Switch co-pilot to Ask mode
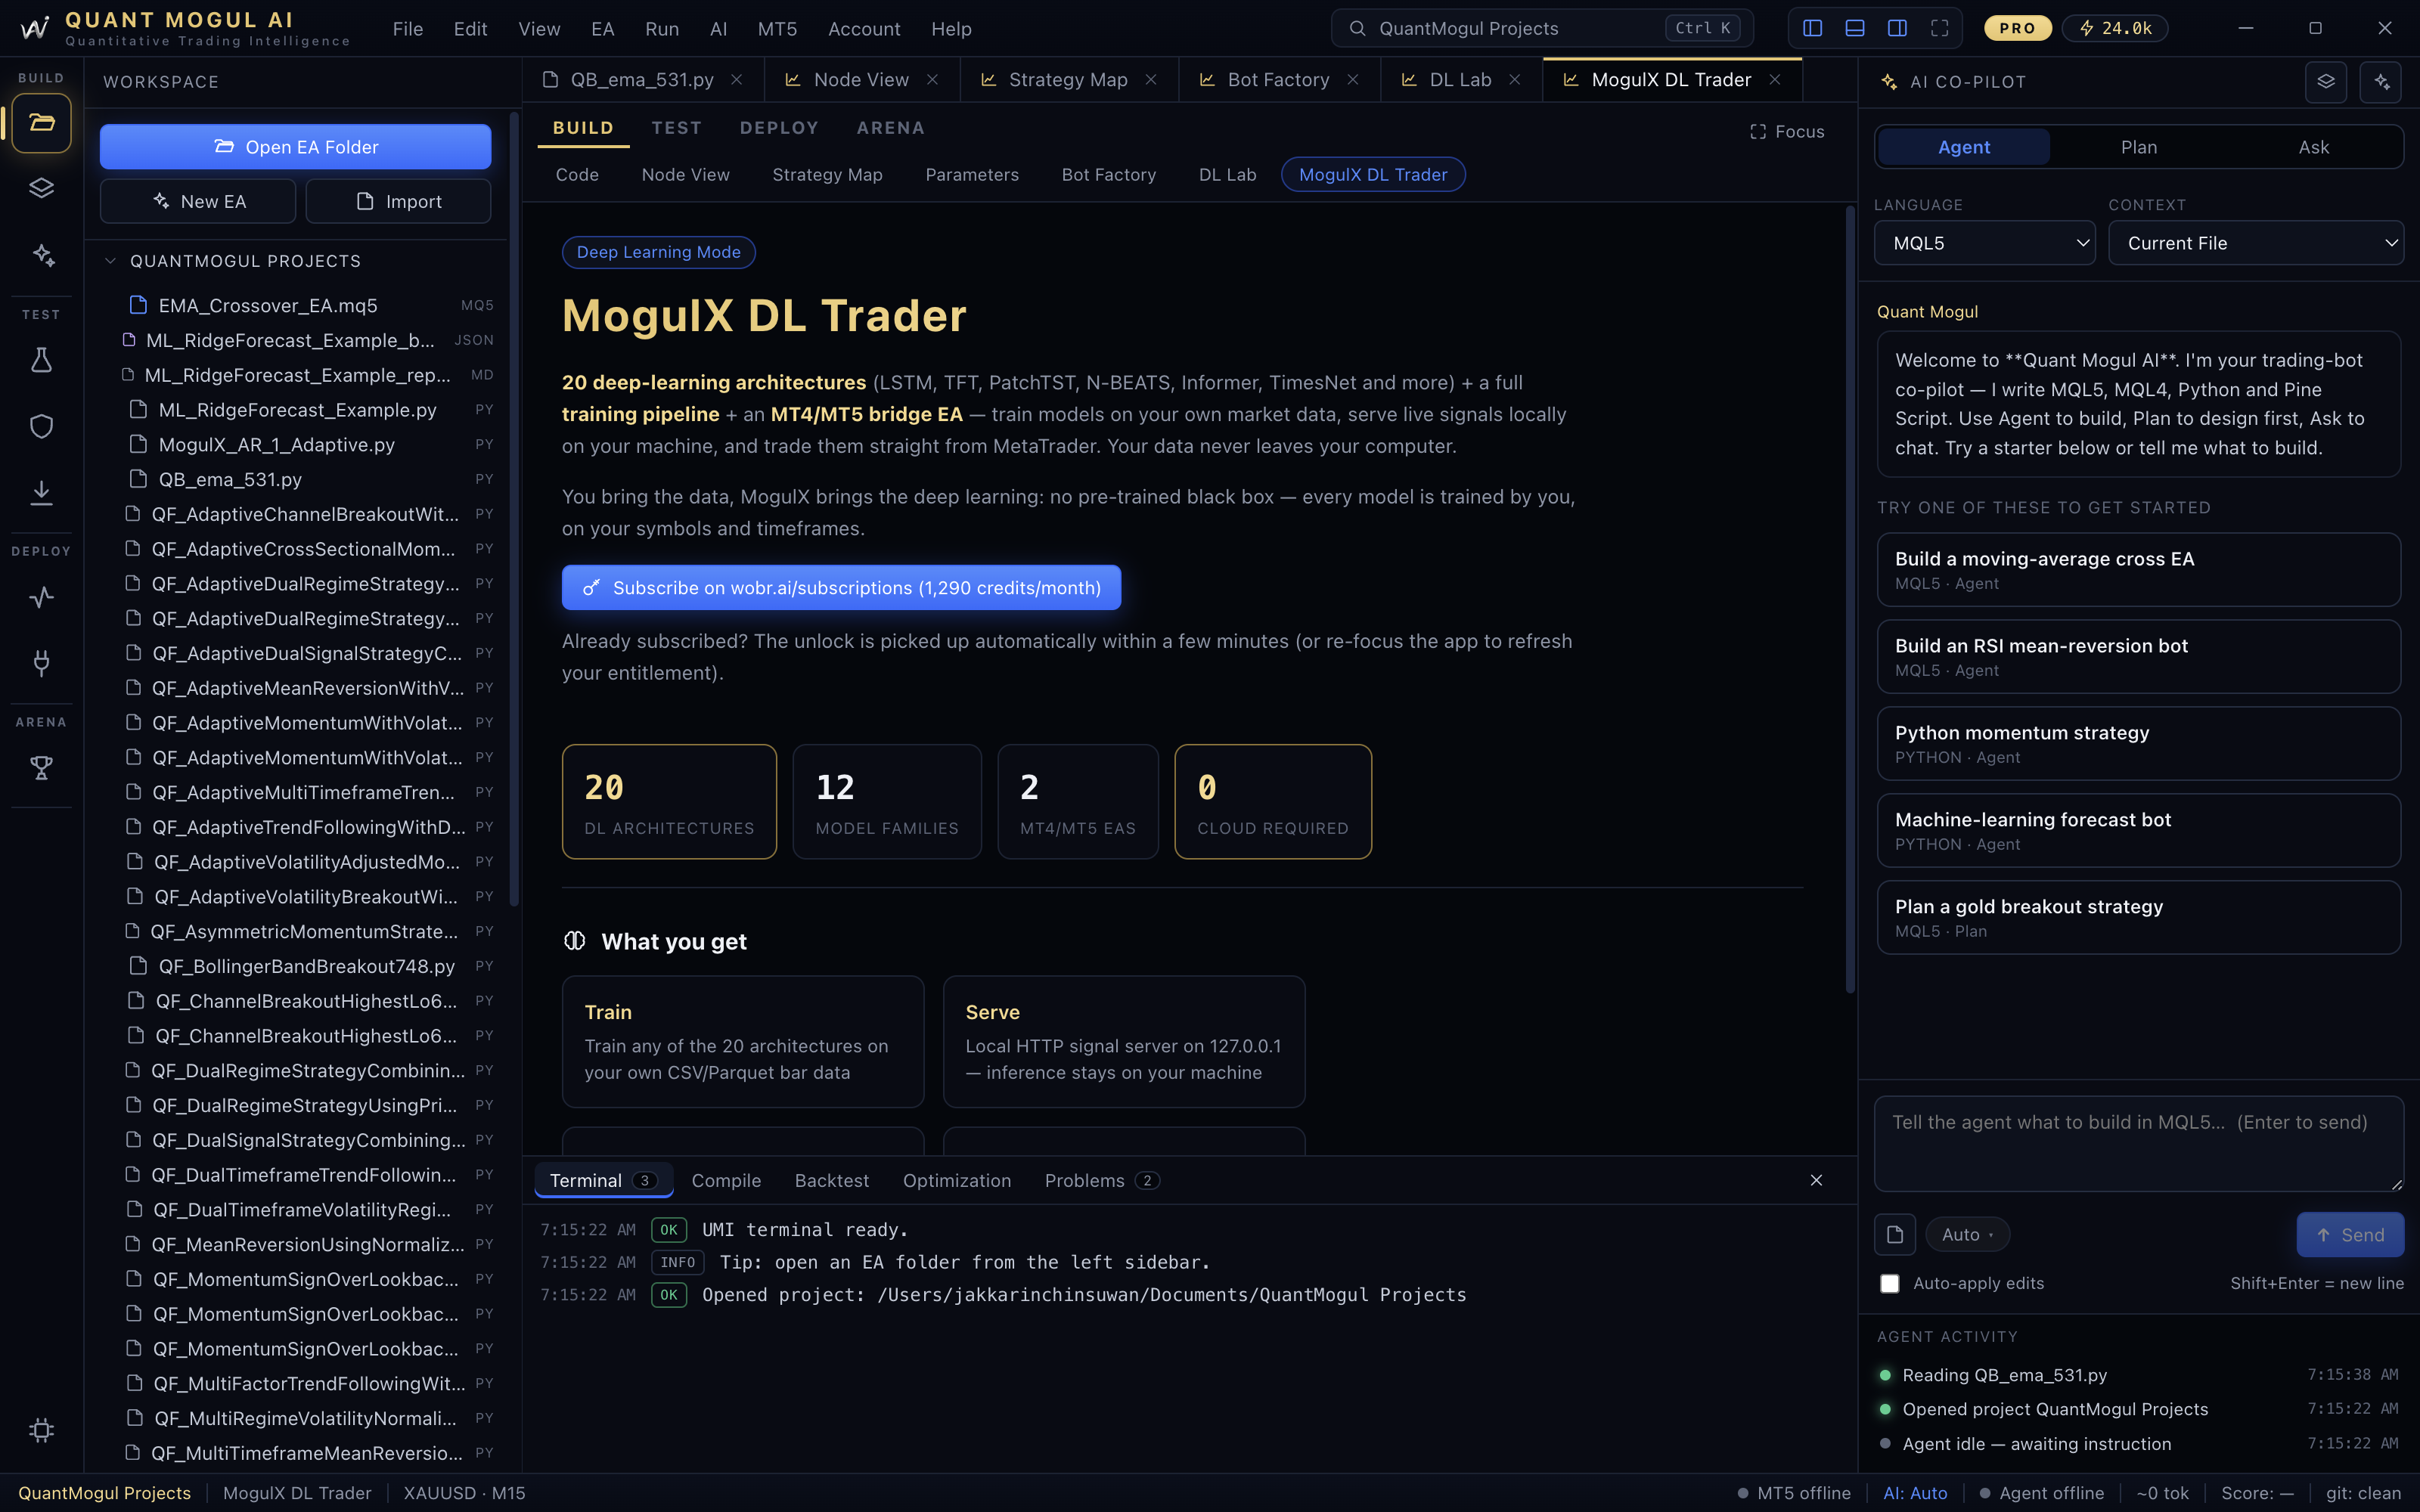The height and width of the screenshot is (1512, 2420). point(2313,147)
